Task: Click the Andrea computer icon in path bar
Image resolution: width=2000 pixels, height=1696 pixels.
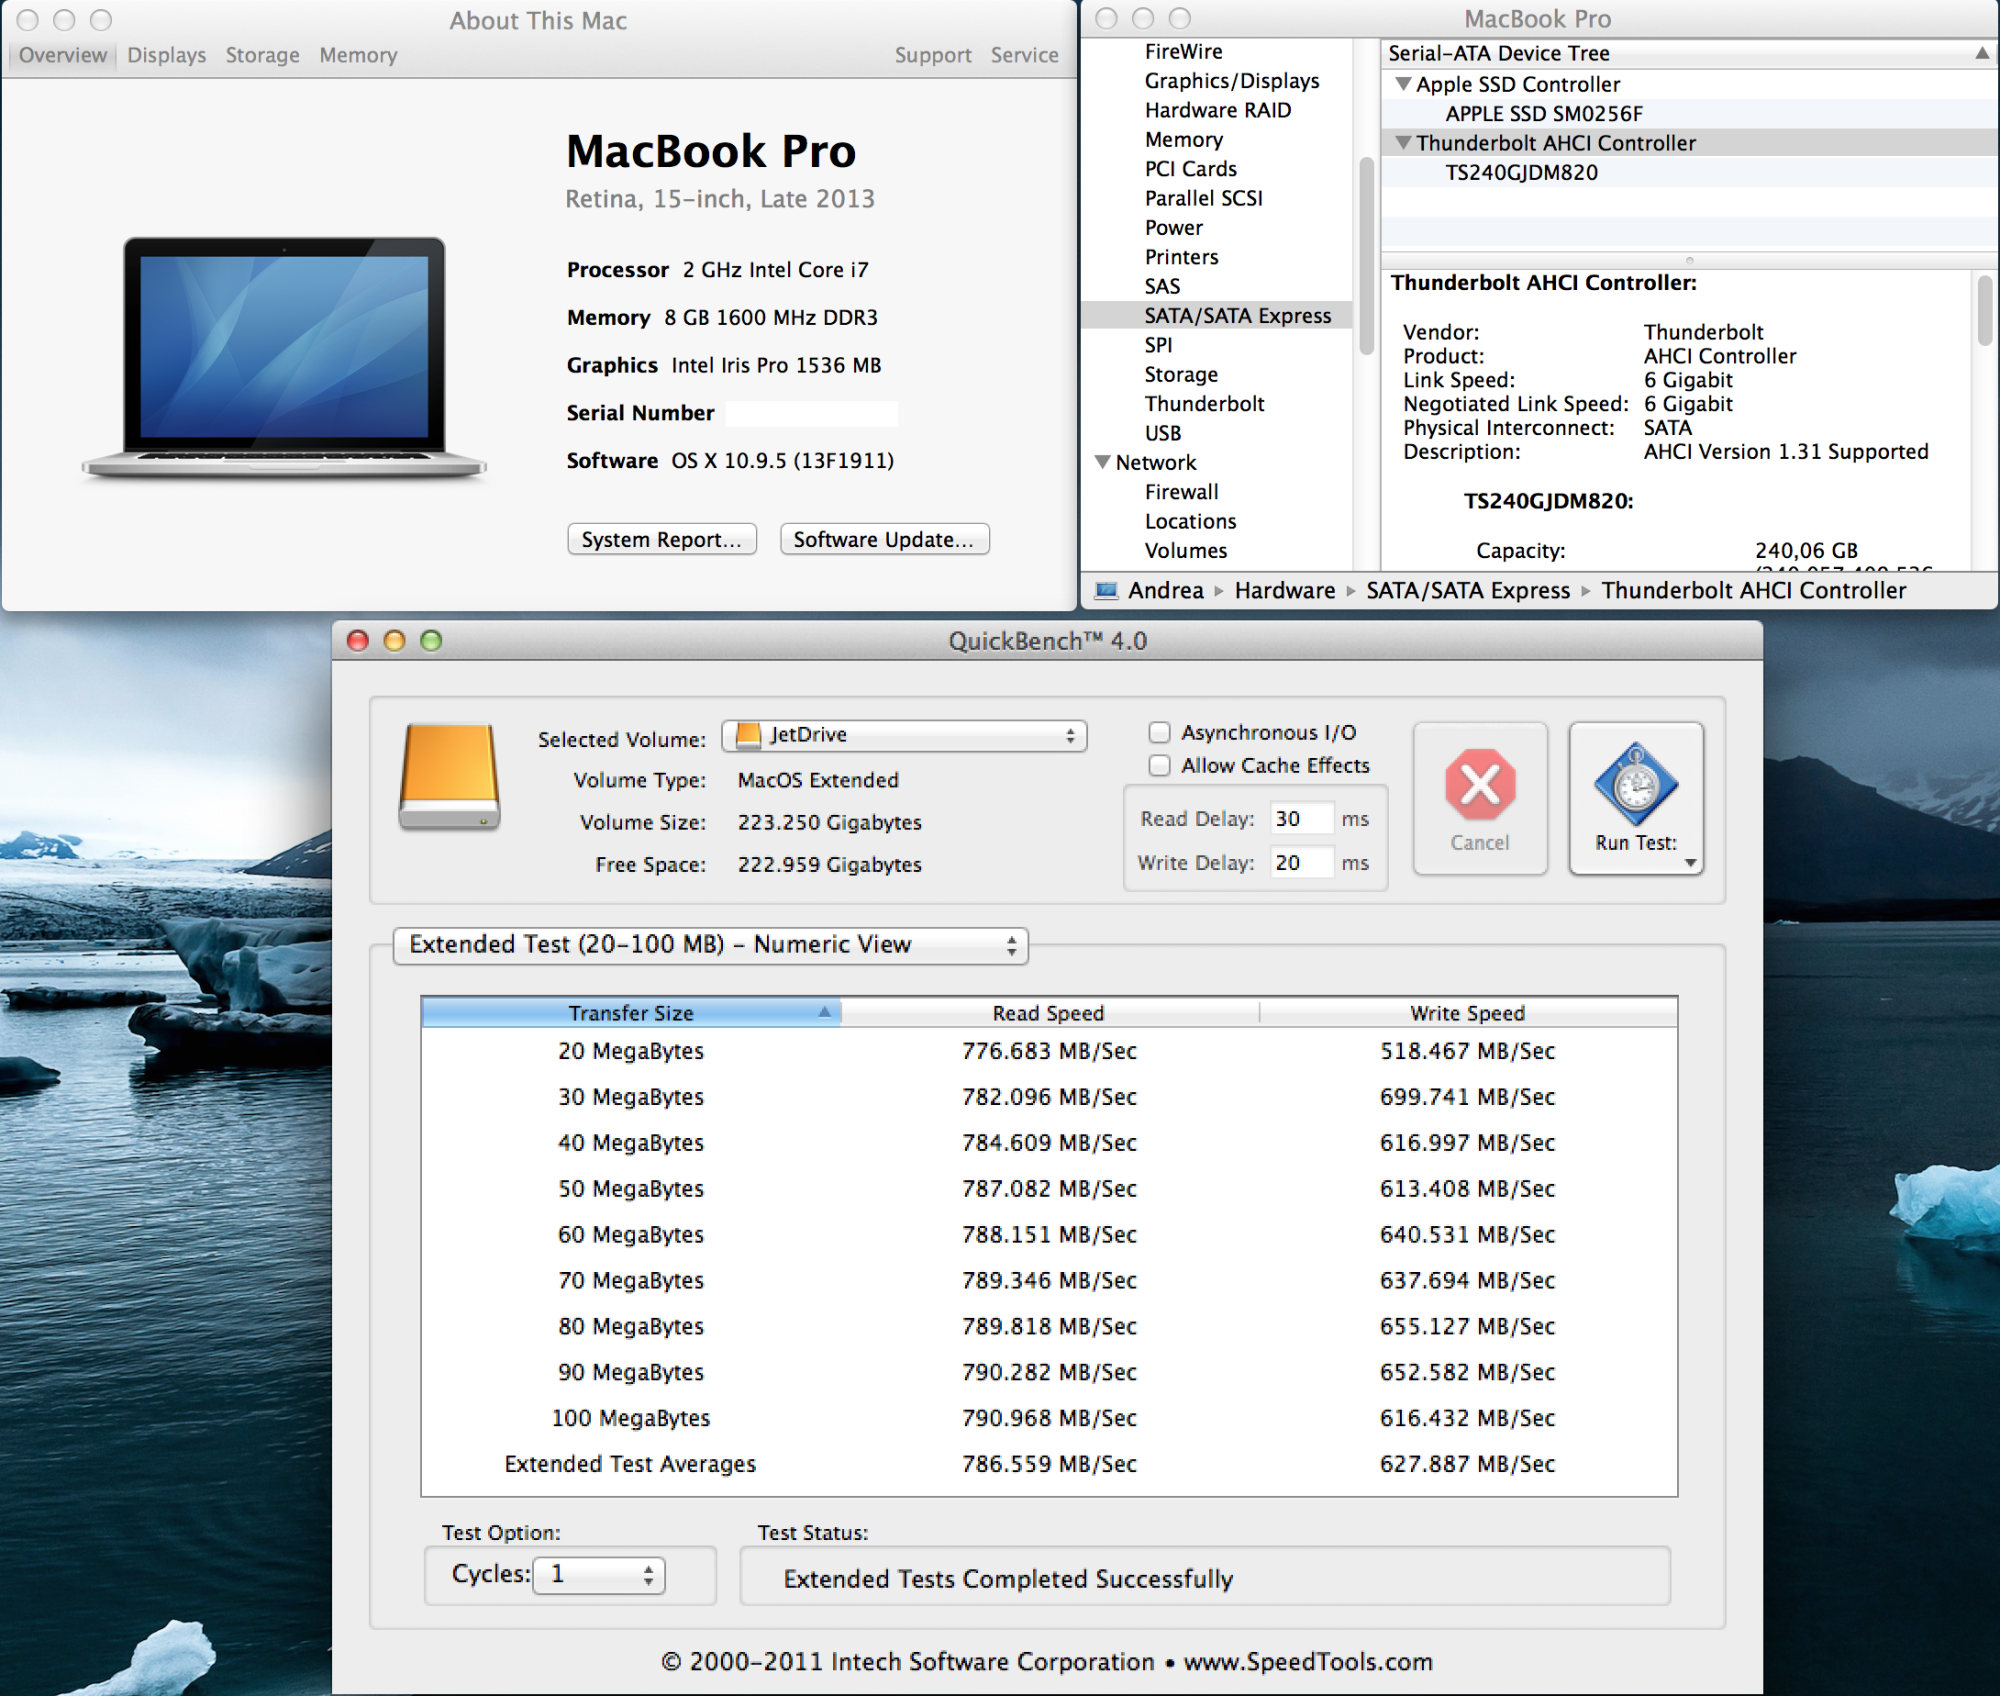Action: pos(1106,590)
